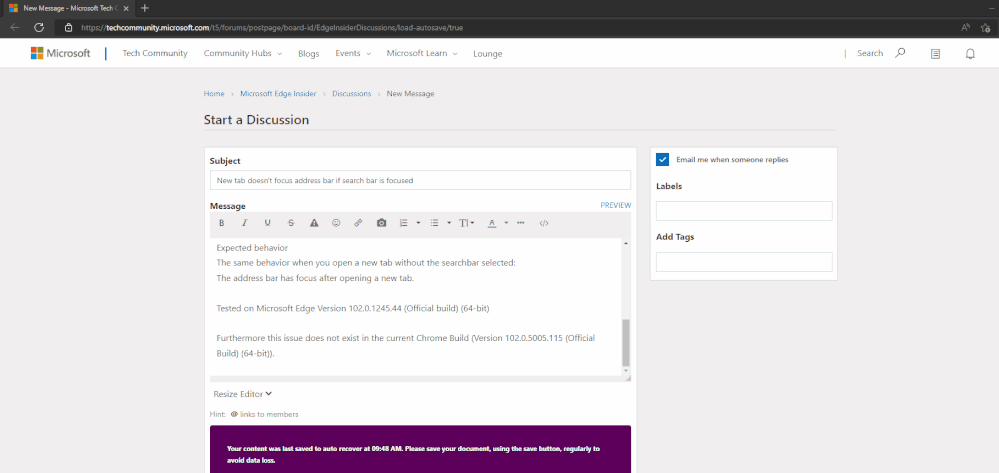Toggle bold formatting in the message toolbar

tap(222, 223)
